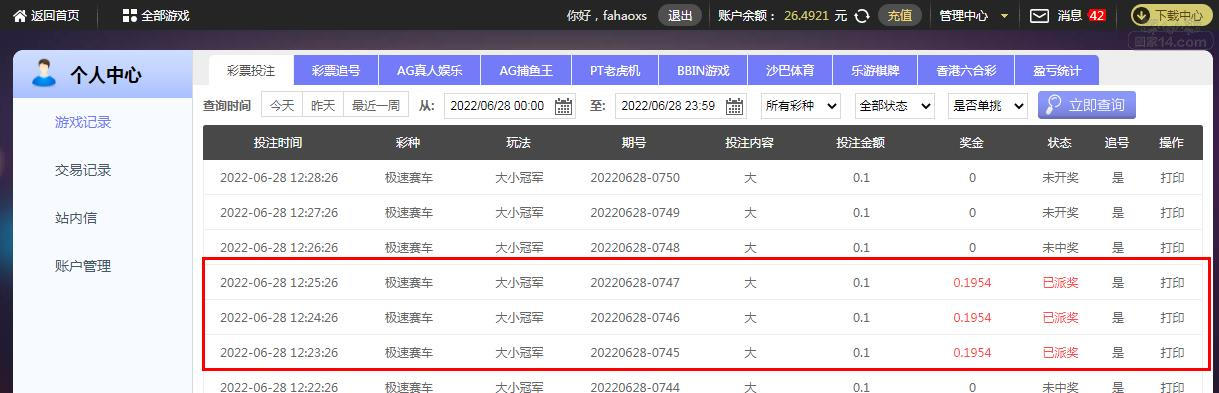Click the 退出 logout button
This screenshot has width=1219, height=393.
click(680, 16)
